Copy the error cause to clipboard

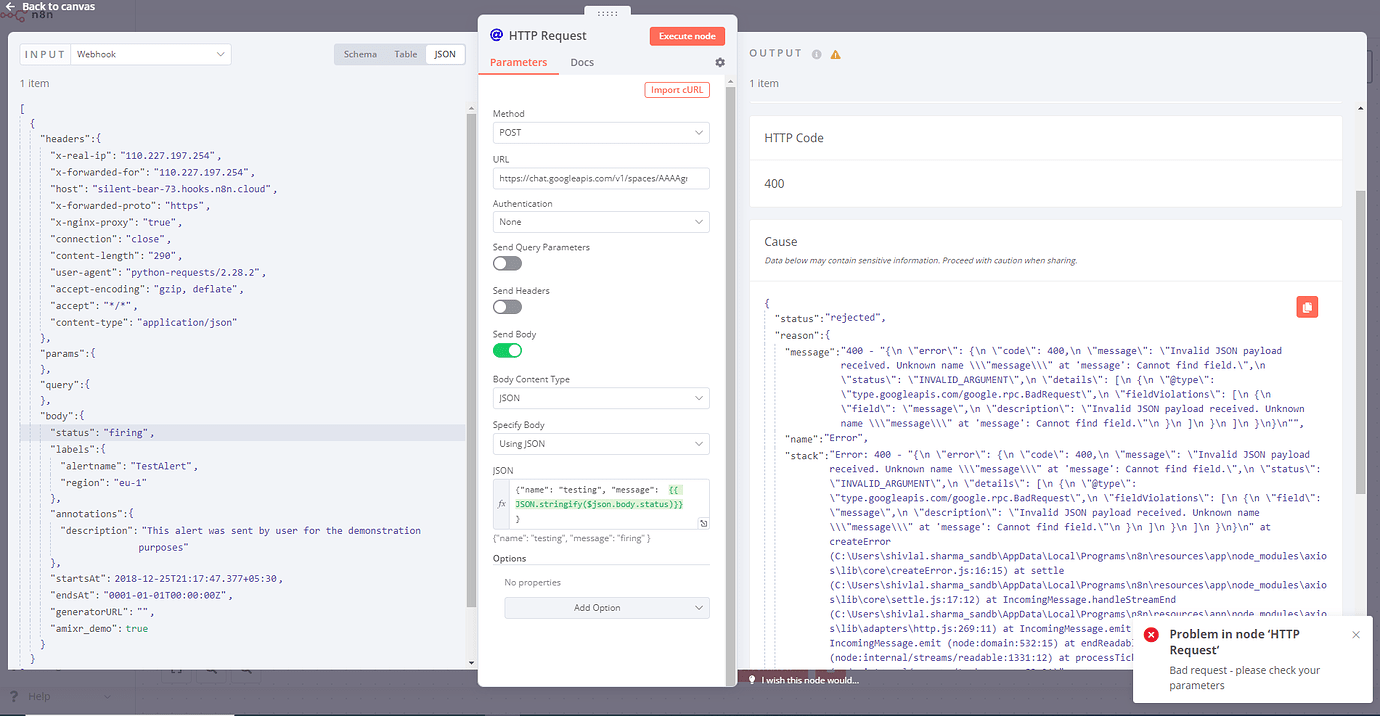pos(1306,307)
